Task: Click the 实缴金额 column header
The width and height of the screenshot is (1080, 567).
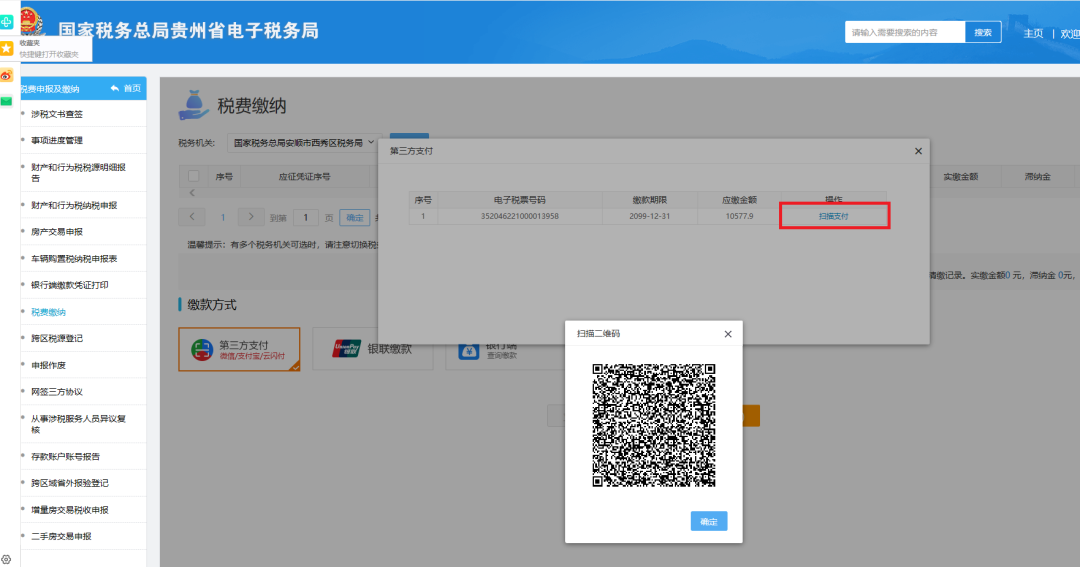Action: click(960, 177)
